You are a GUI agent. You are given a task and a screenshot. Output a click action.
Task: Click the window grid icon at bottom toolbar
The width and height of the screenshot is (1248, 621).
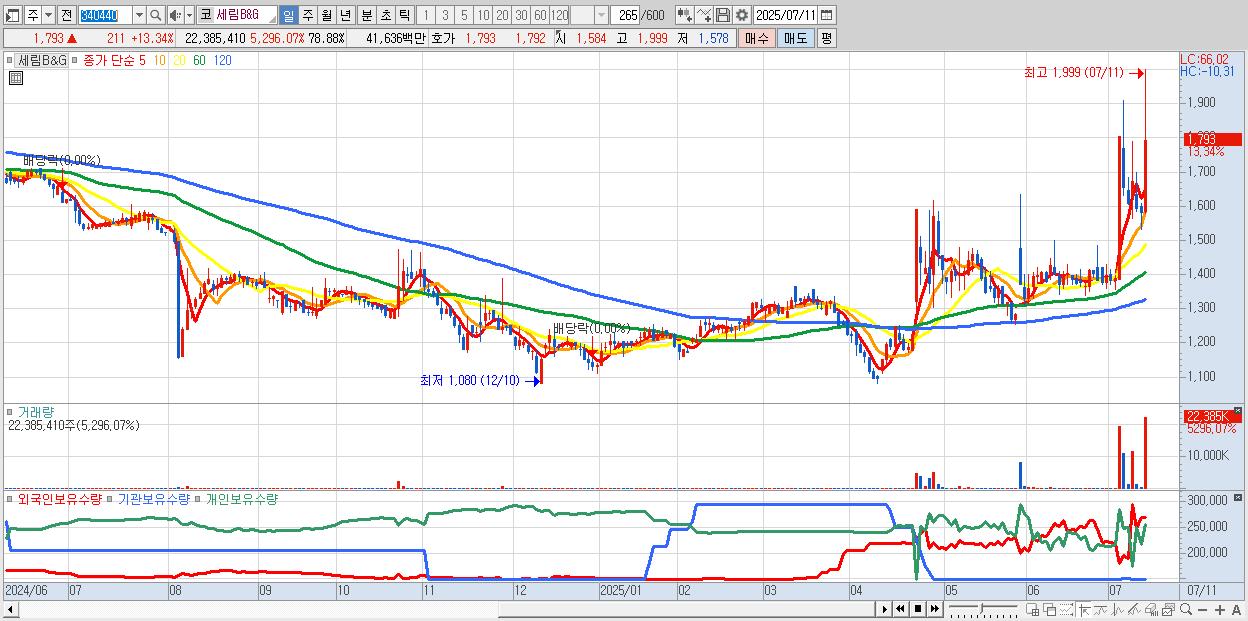point(1033,609)
